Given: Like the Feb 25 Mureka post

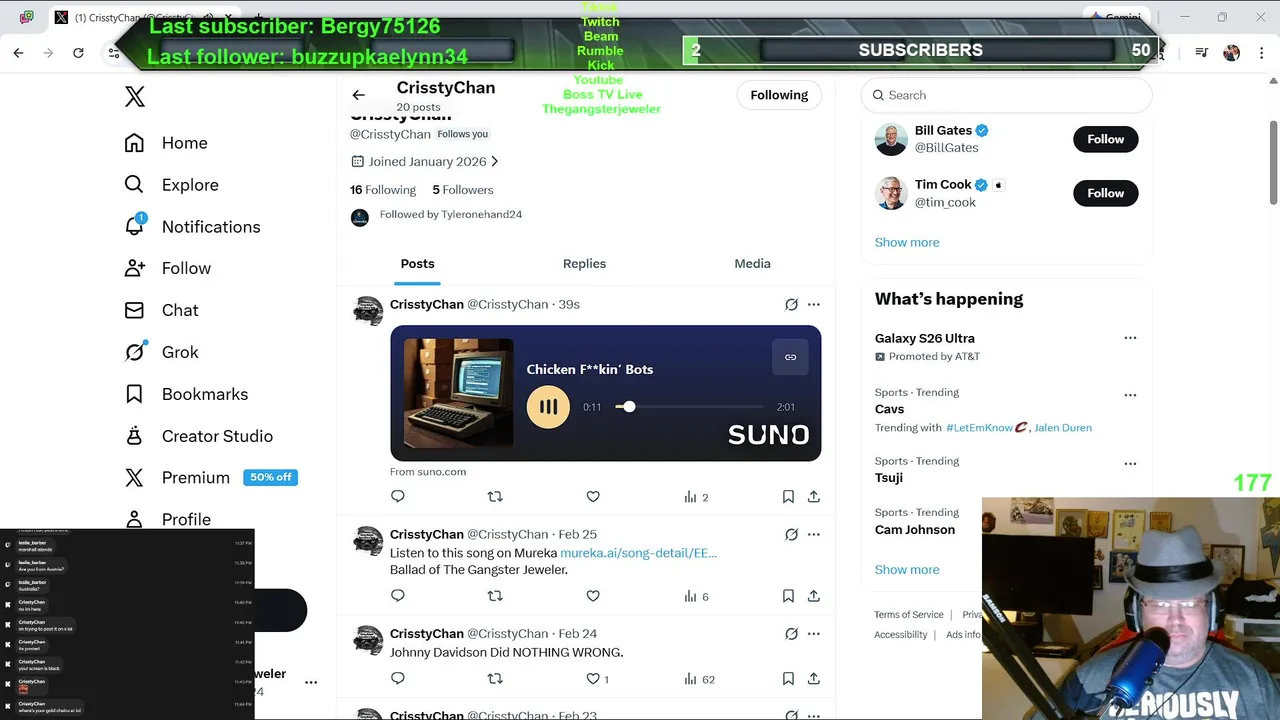Looking at the screenshot, I should point(593,596).
